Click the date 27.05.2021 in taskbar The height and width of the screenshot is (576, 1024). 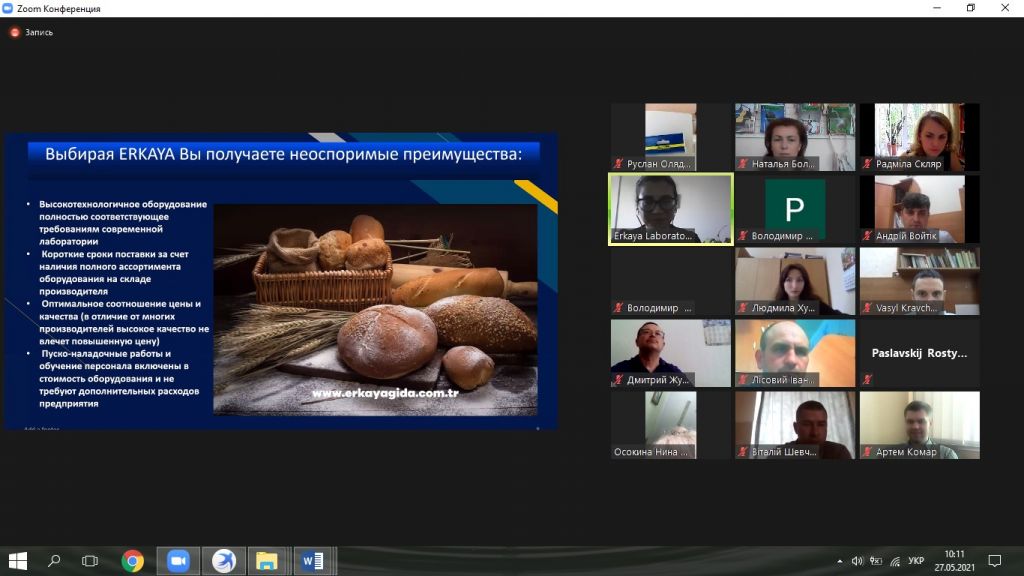(954, 568)
